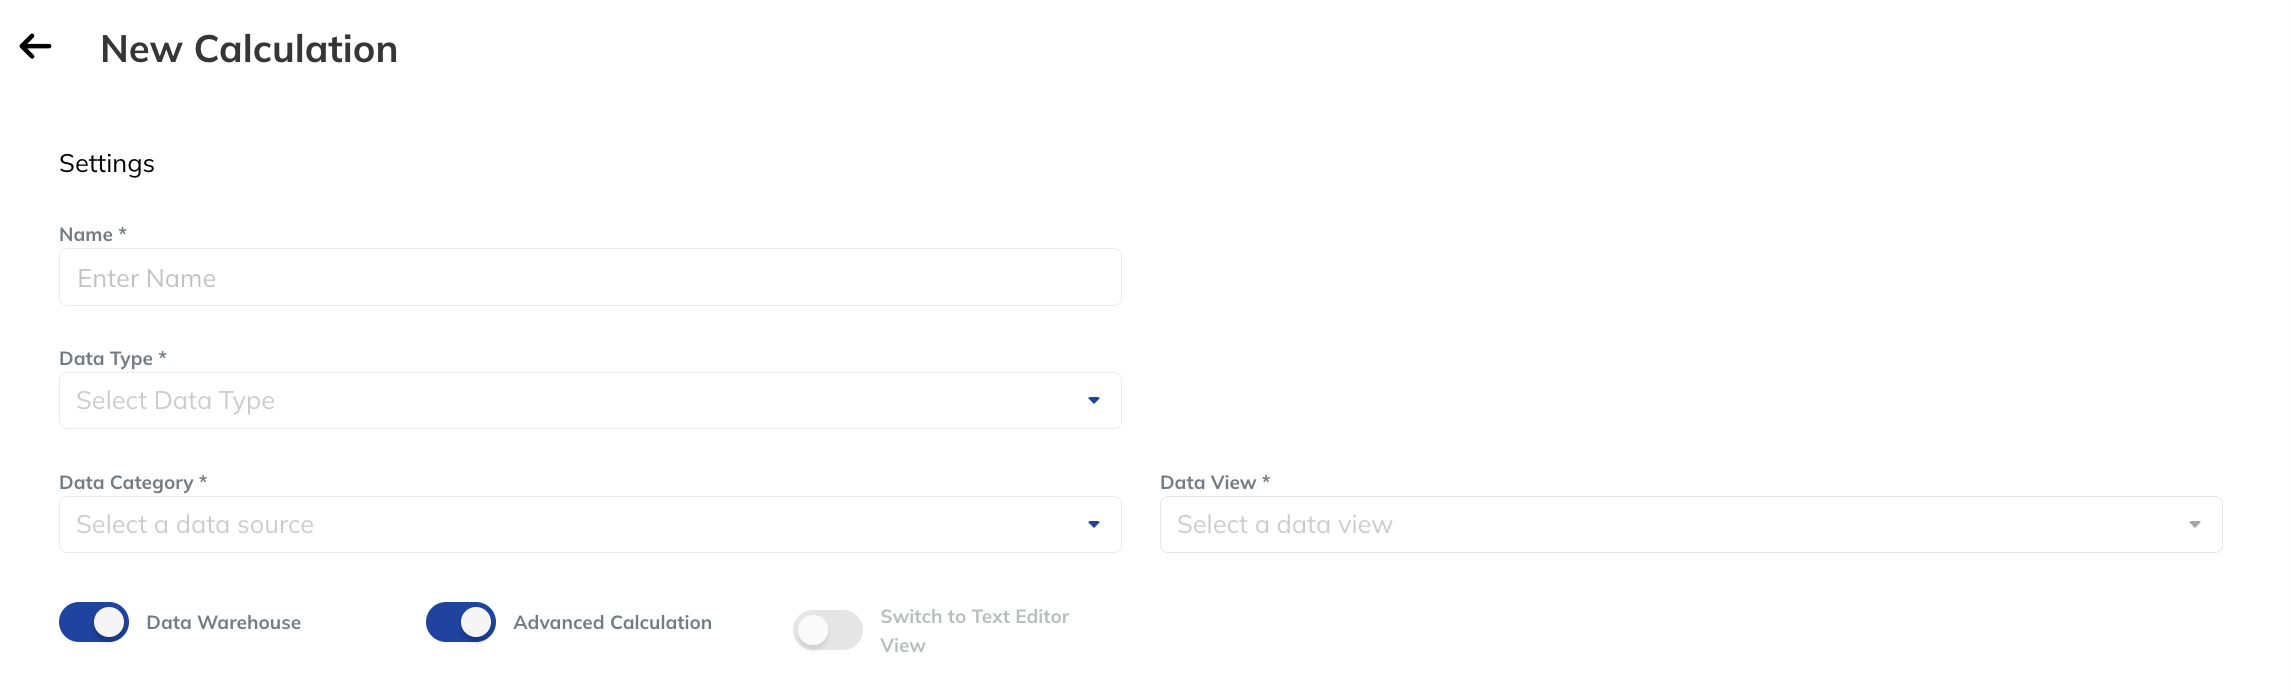Go back using the left arrow icon
This screenshot has width=2292, height=694.
(35, 46)
